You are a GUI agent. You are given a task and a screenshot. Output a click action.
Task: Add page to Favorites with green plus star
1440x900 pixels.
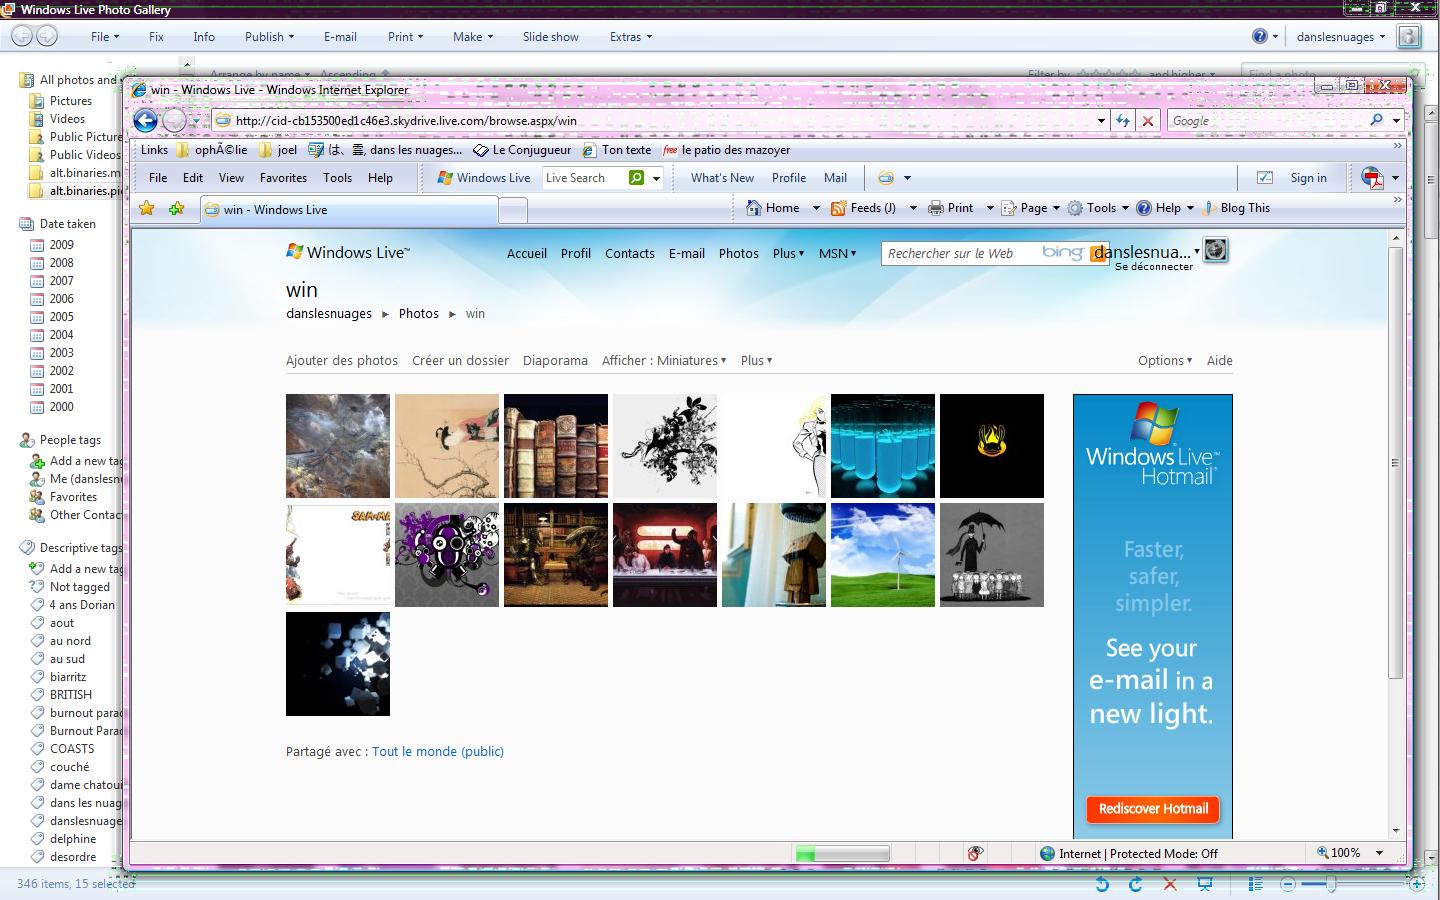[x=177, y=208]
